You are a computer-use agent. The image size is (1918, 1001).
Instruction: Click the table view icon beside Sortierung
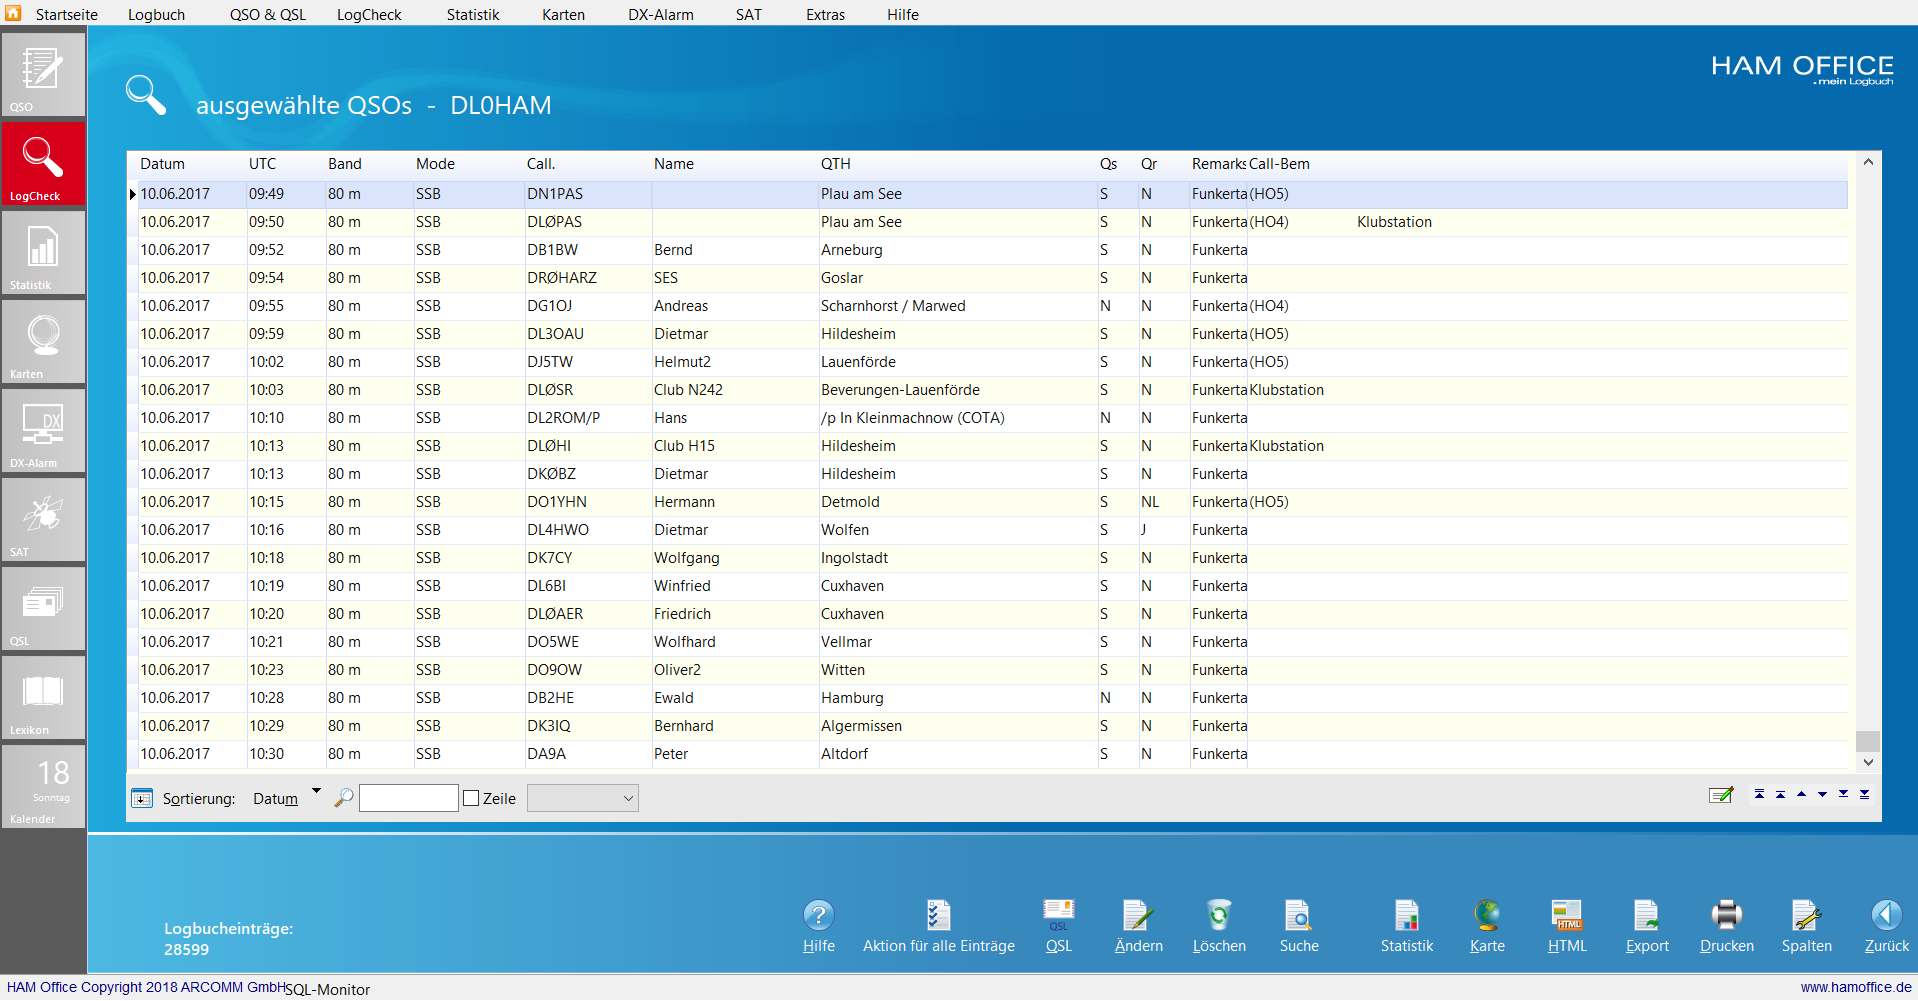click(x=142, y=798)
